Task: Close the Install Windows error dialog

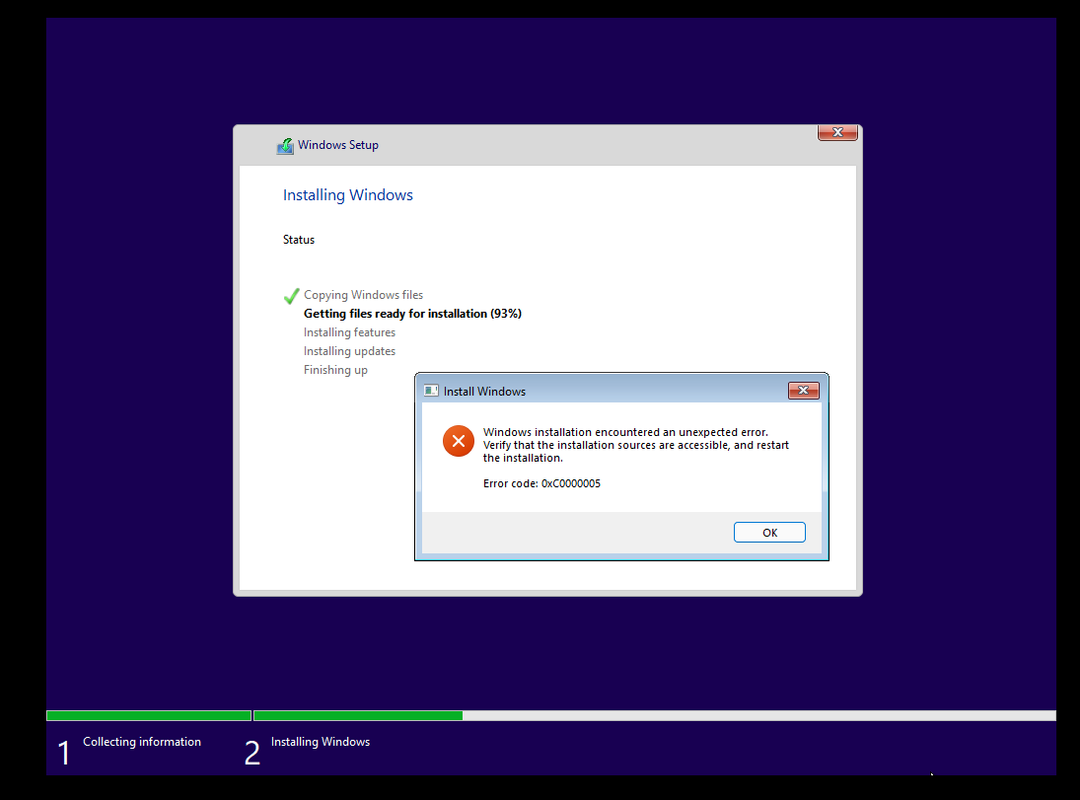Action: pyautogui.click(x=803, y=391)
